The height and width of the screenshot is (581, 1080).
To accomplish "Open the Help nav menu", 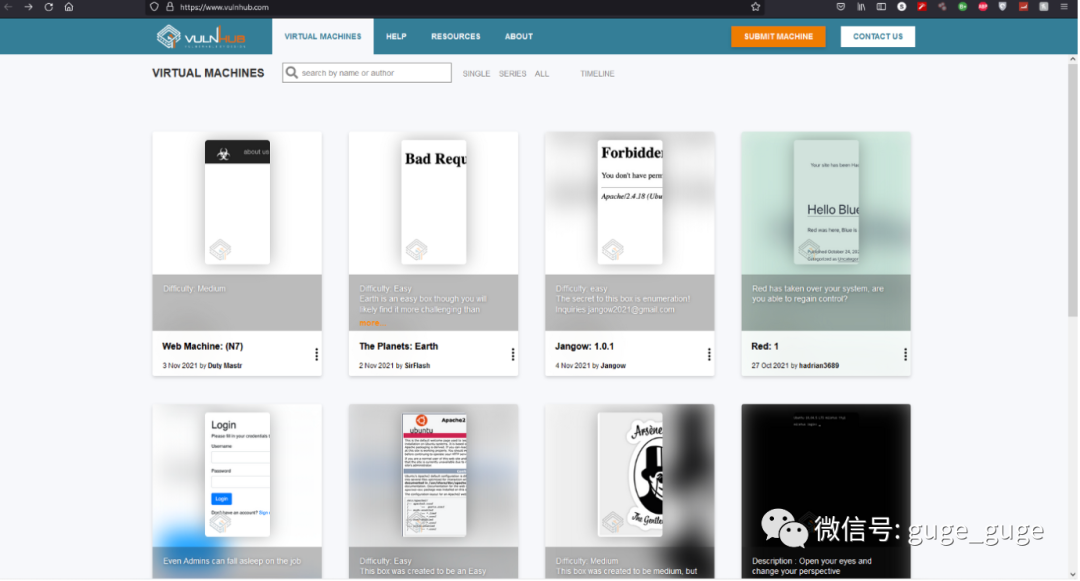I will (396, 36).
